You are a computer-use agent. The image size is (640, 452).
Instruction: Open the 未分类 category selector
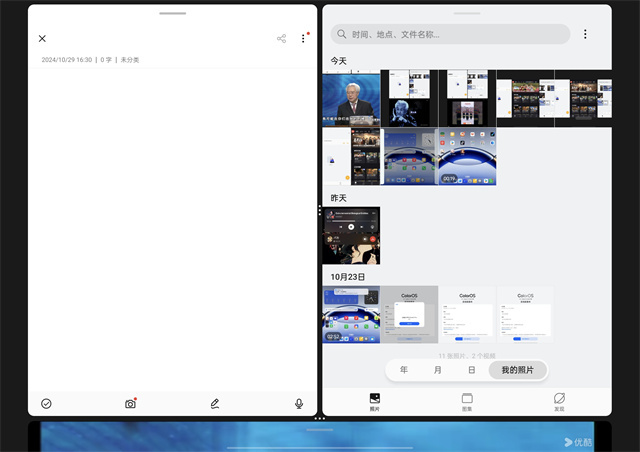click(x=130, y=60)
